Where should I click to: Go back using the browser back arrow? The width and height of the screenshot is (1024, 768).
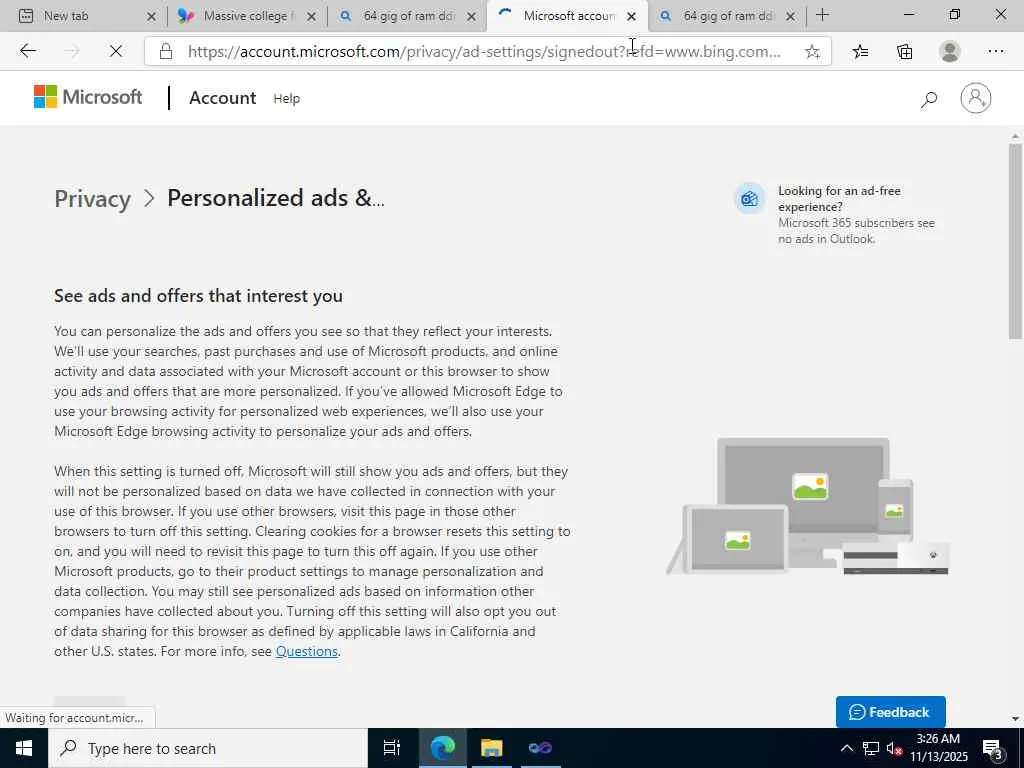click(27, 51)
